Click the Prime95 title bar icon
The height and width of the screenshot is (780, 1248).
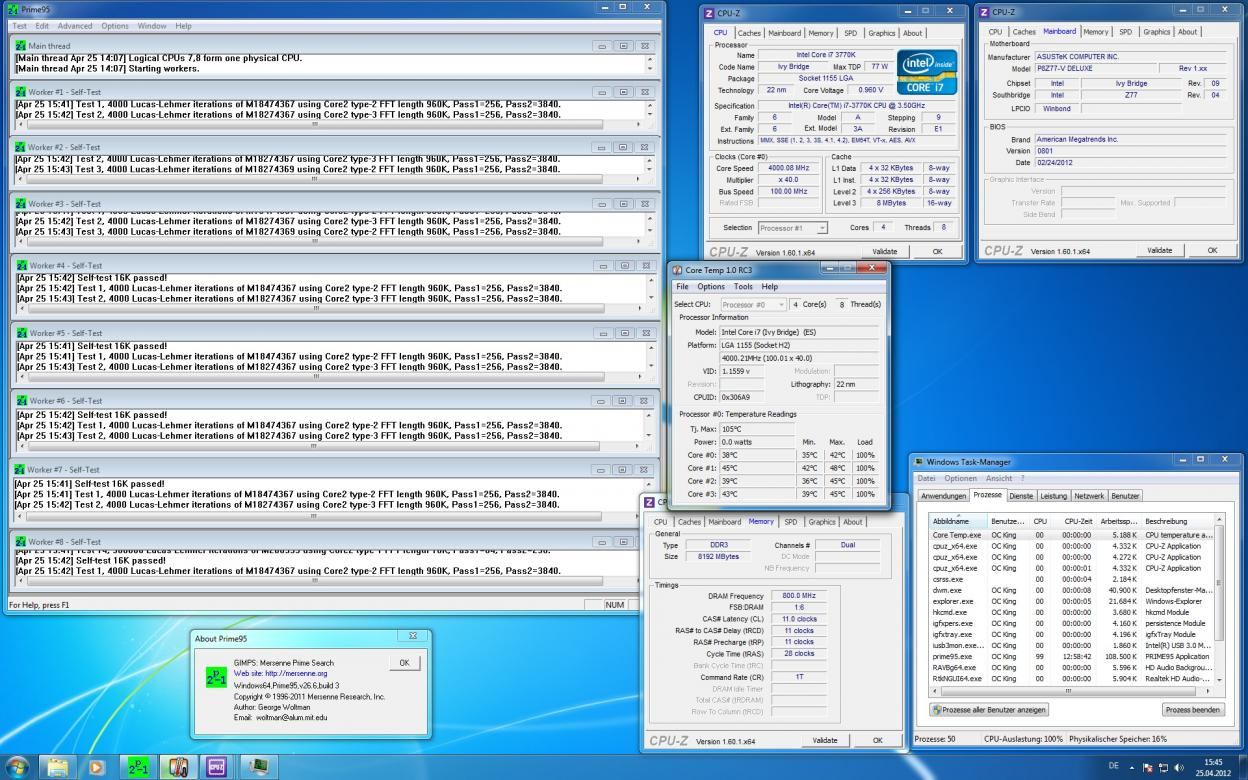pos(13,8)
